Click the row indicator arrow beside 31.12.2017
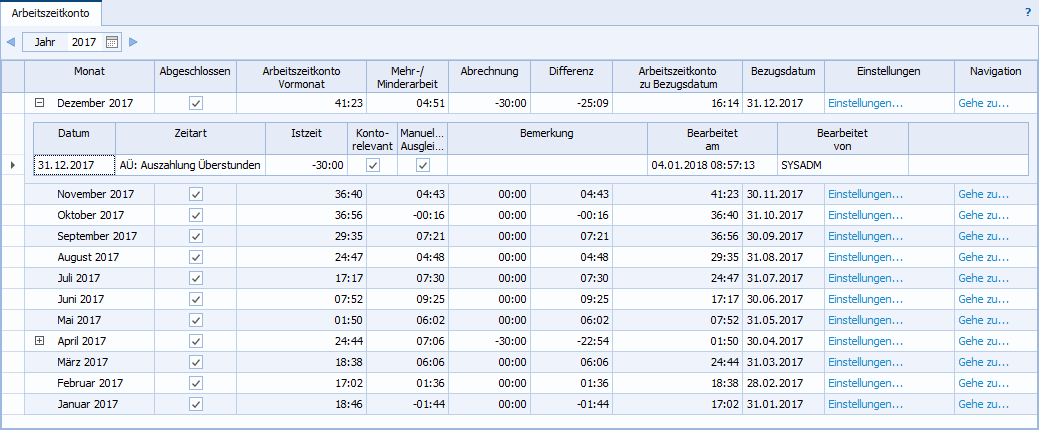1039x430 pixels. pos(12,165)
